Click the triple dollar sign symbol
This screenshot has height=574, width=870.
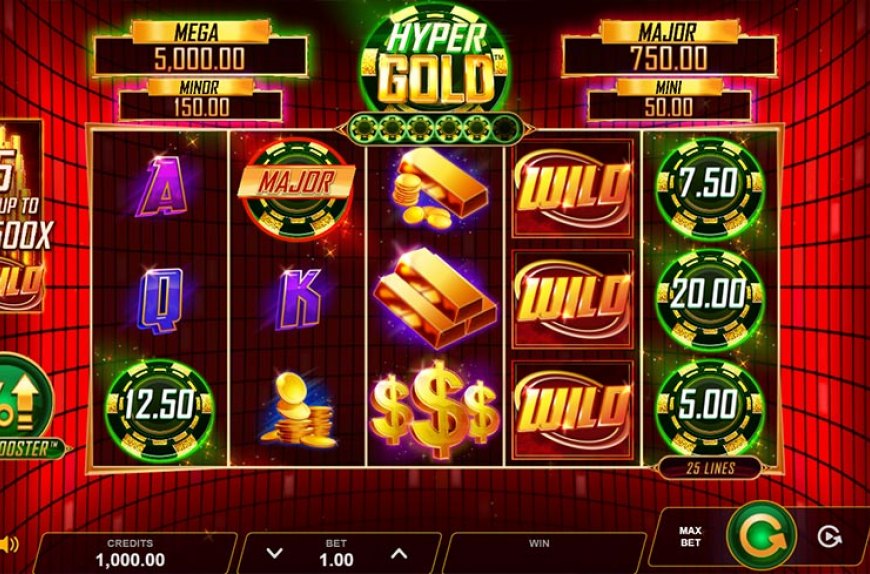436,409
